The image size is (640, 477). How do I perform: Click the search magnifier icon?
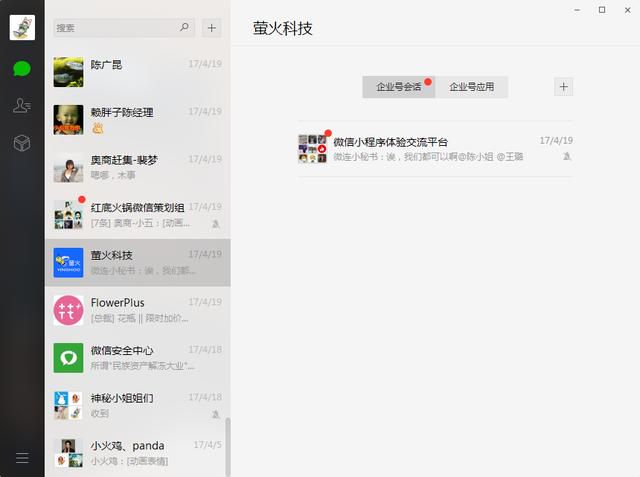coord(184,27)
